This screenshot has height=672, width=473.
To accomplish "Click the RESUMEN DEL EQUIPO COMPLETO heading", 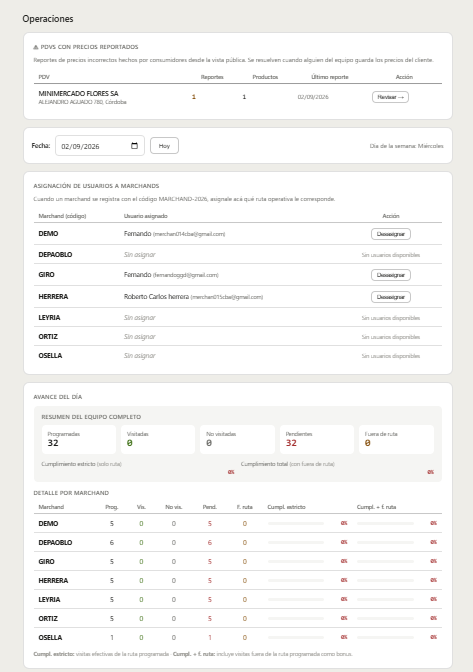I will pyautogui.click(x=91, y=417).
